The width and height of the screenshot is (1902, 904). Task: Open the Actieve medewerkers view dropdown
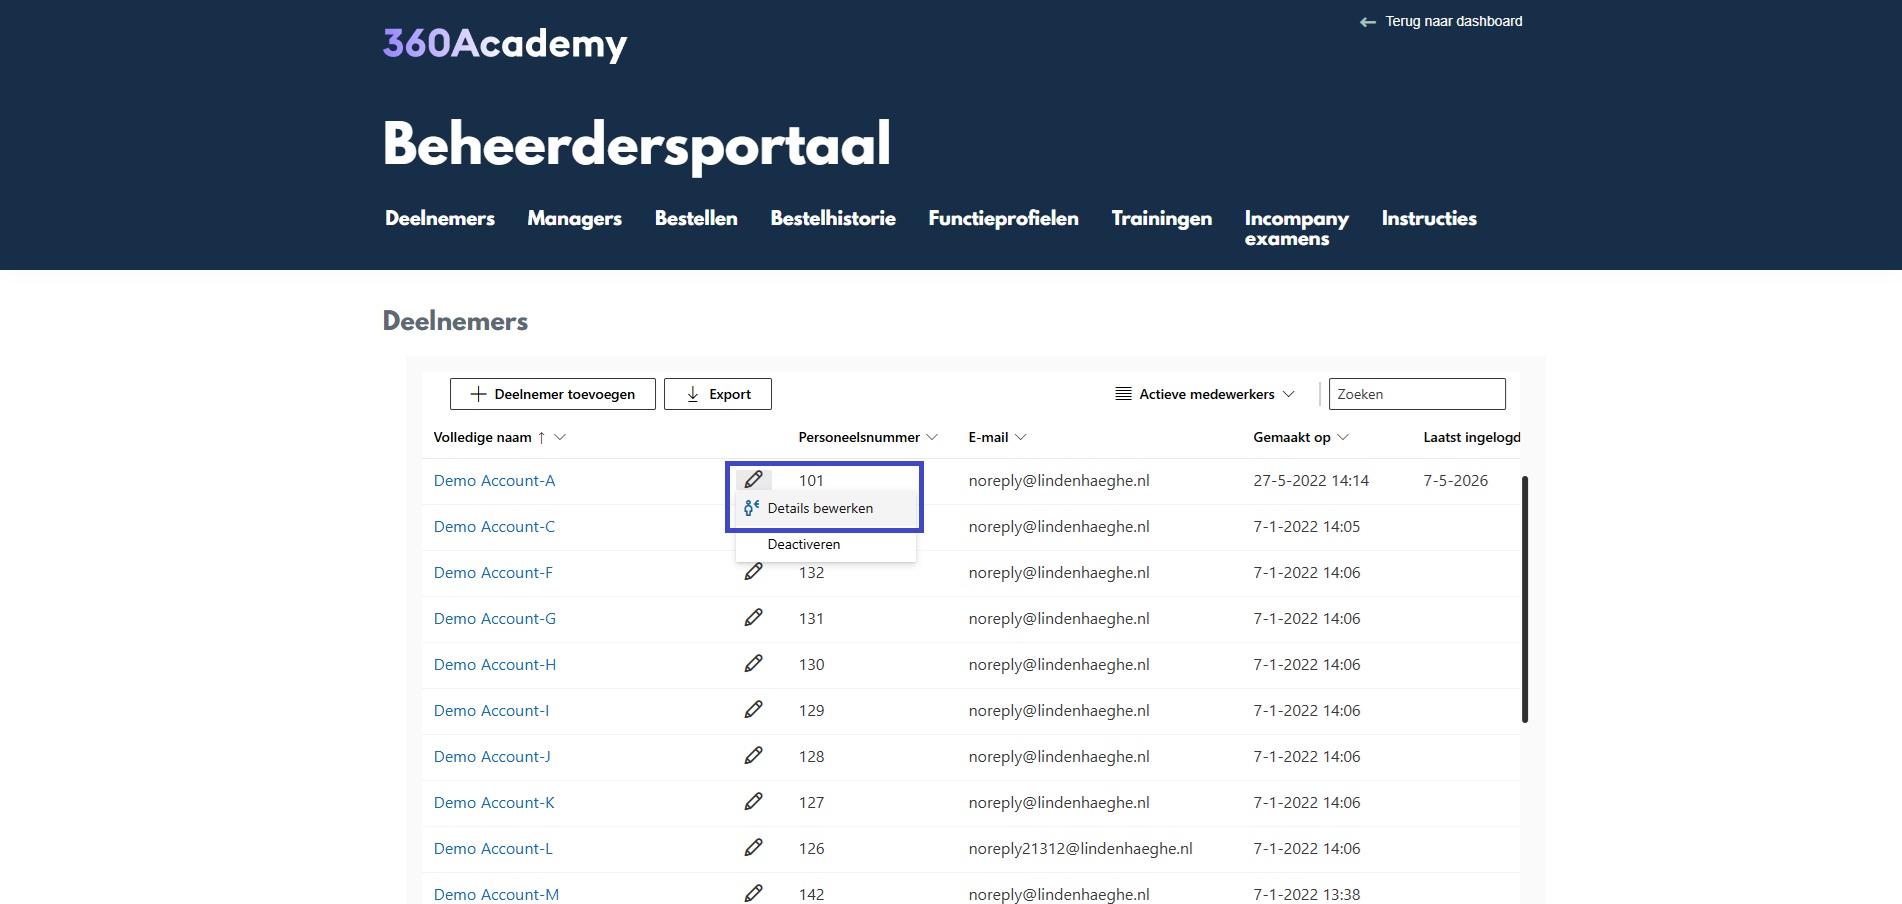click(1205, 394)
